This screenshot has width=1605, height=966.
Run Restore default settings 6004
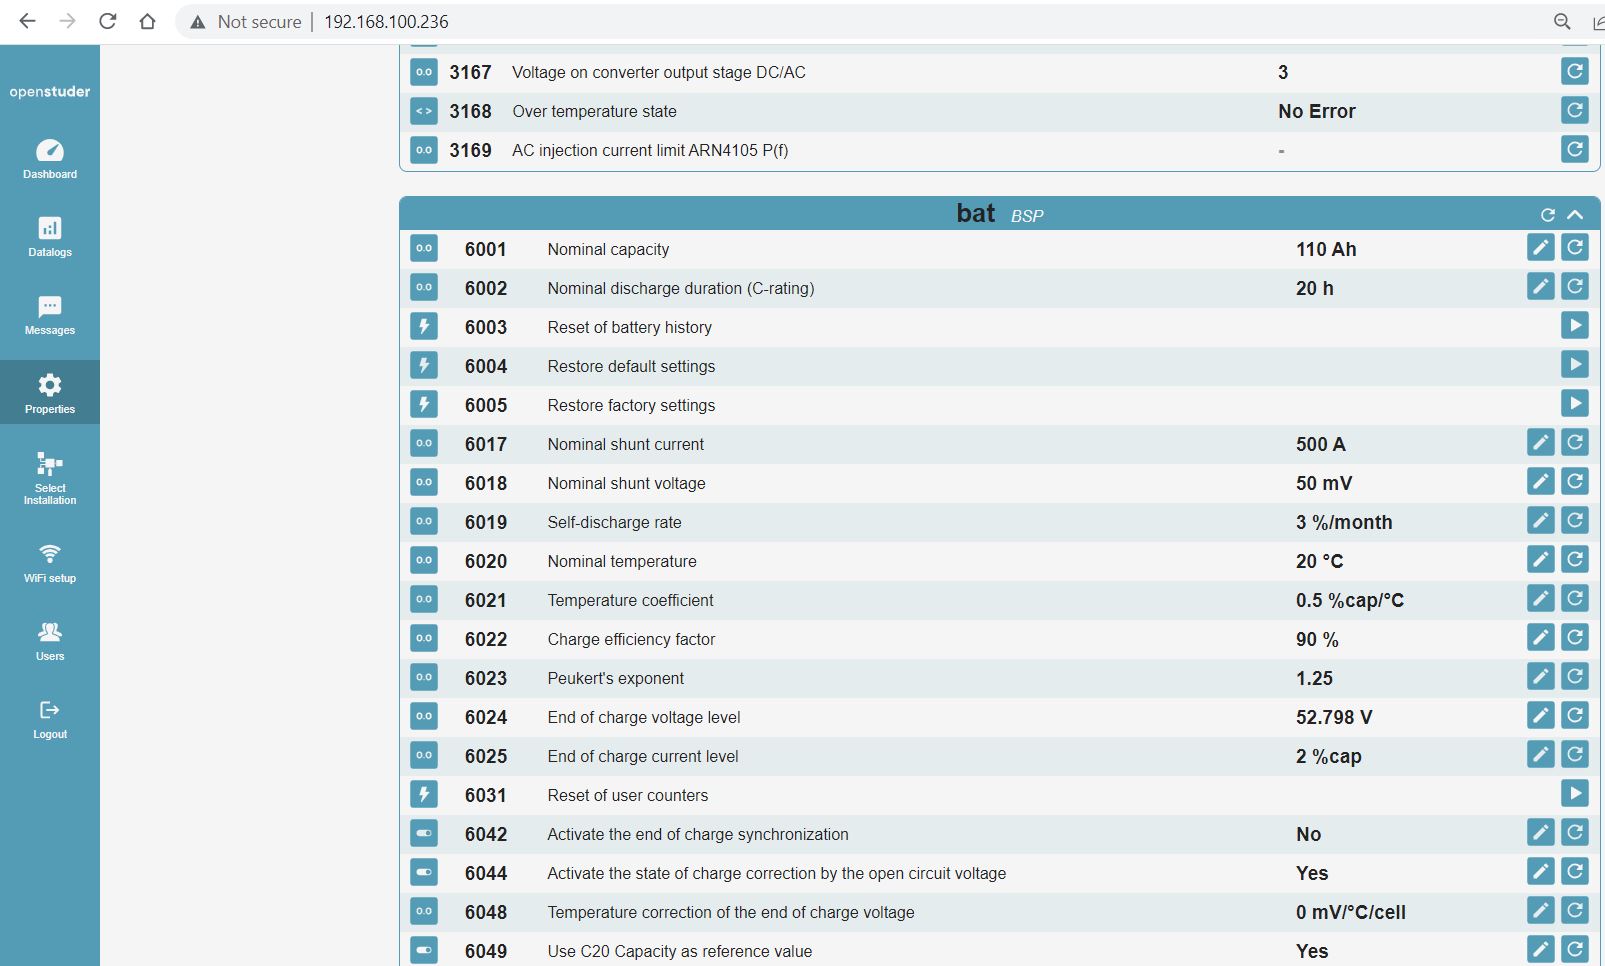click(x=1575, y=365)
